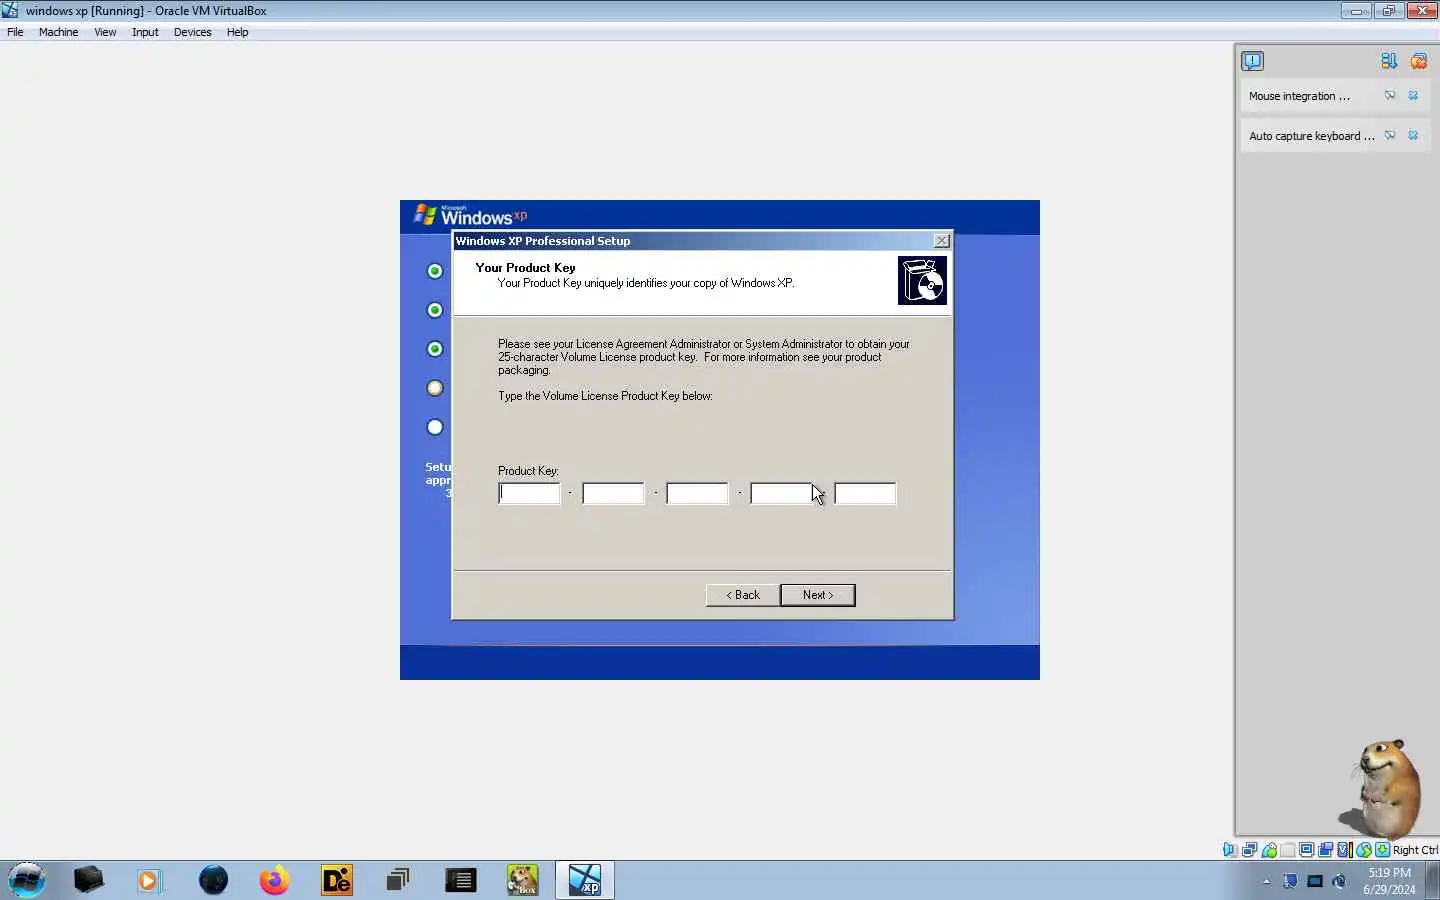Open the Windows Start menu orb
Screen dimensions: 1440x900
[x=27, y=880]
